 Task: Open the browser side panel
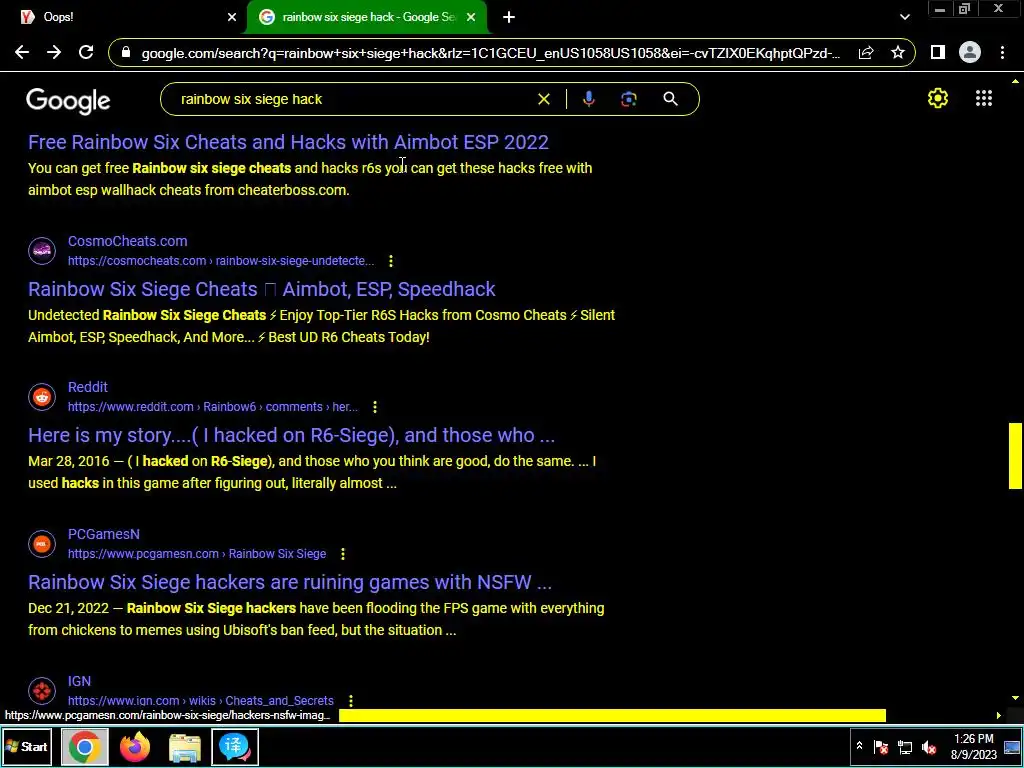coord(938,53)
